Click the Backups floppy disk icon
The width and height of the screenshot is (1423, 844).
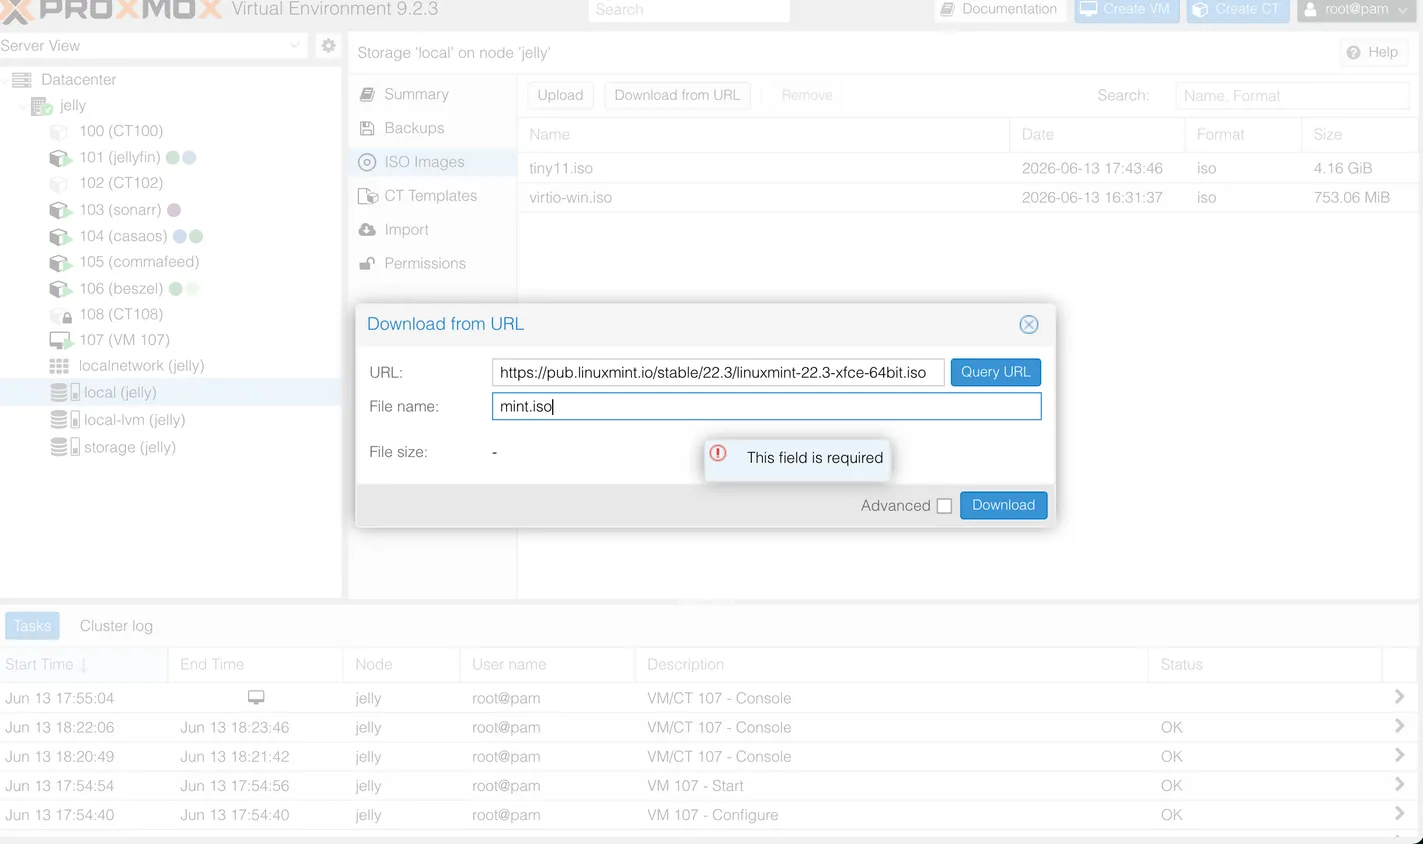click(367, 128)
